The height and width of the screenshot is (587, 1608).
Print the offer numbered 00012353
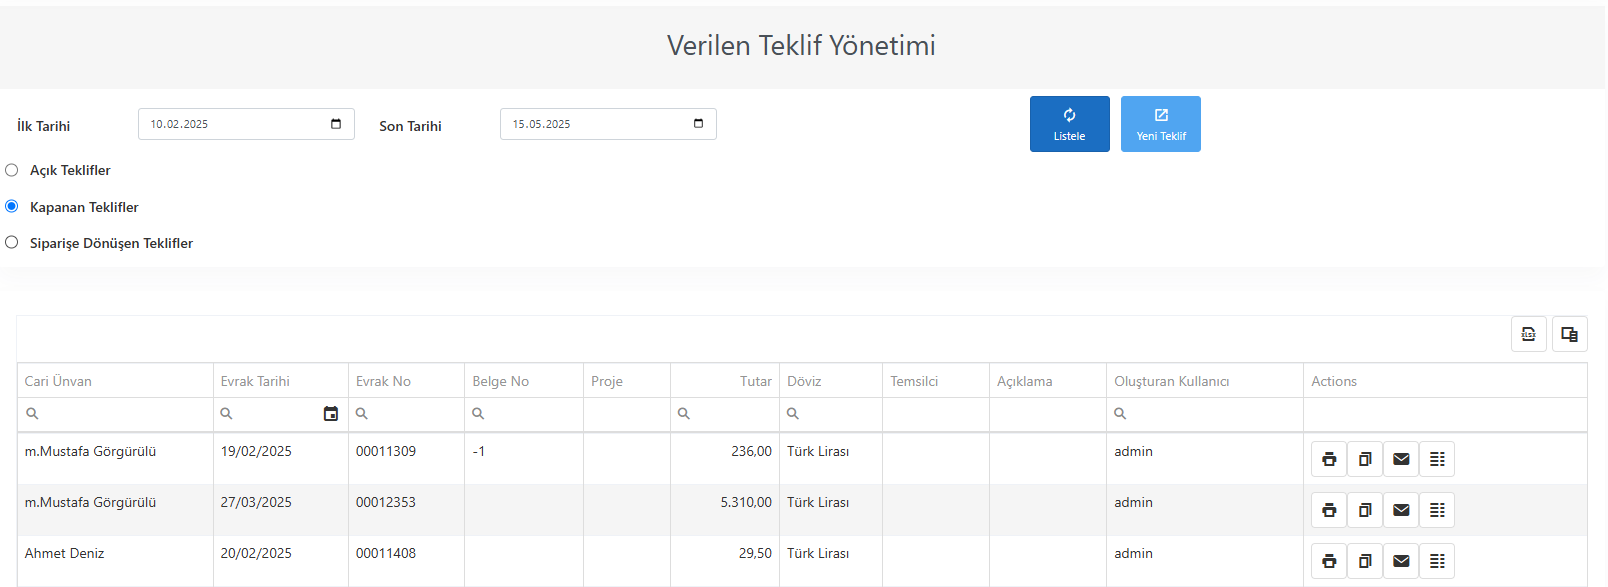click(x=1329, y=510)
